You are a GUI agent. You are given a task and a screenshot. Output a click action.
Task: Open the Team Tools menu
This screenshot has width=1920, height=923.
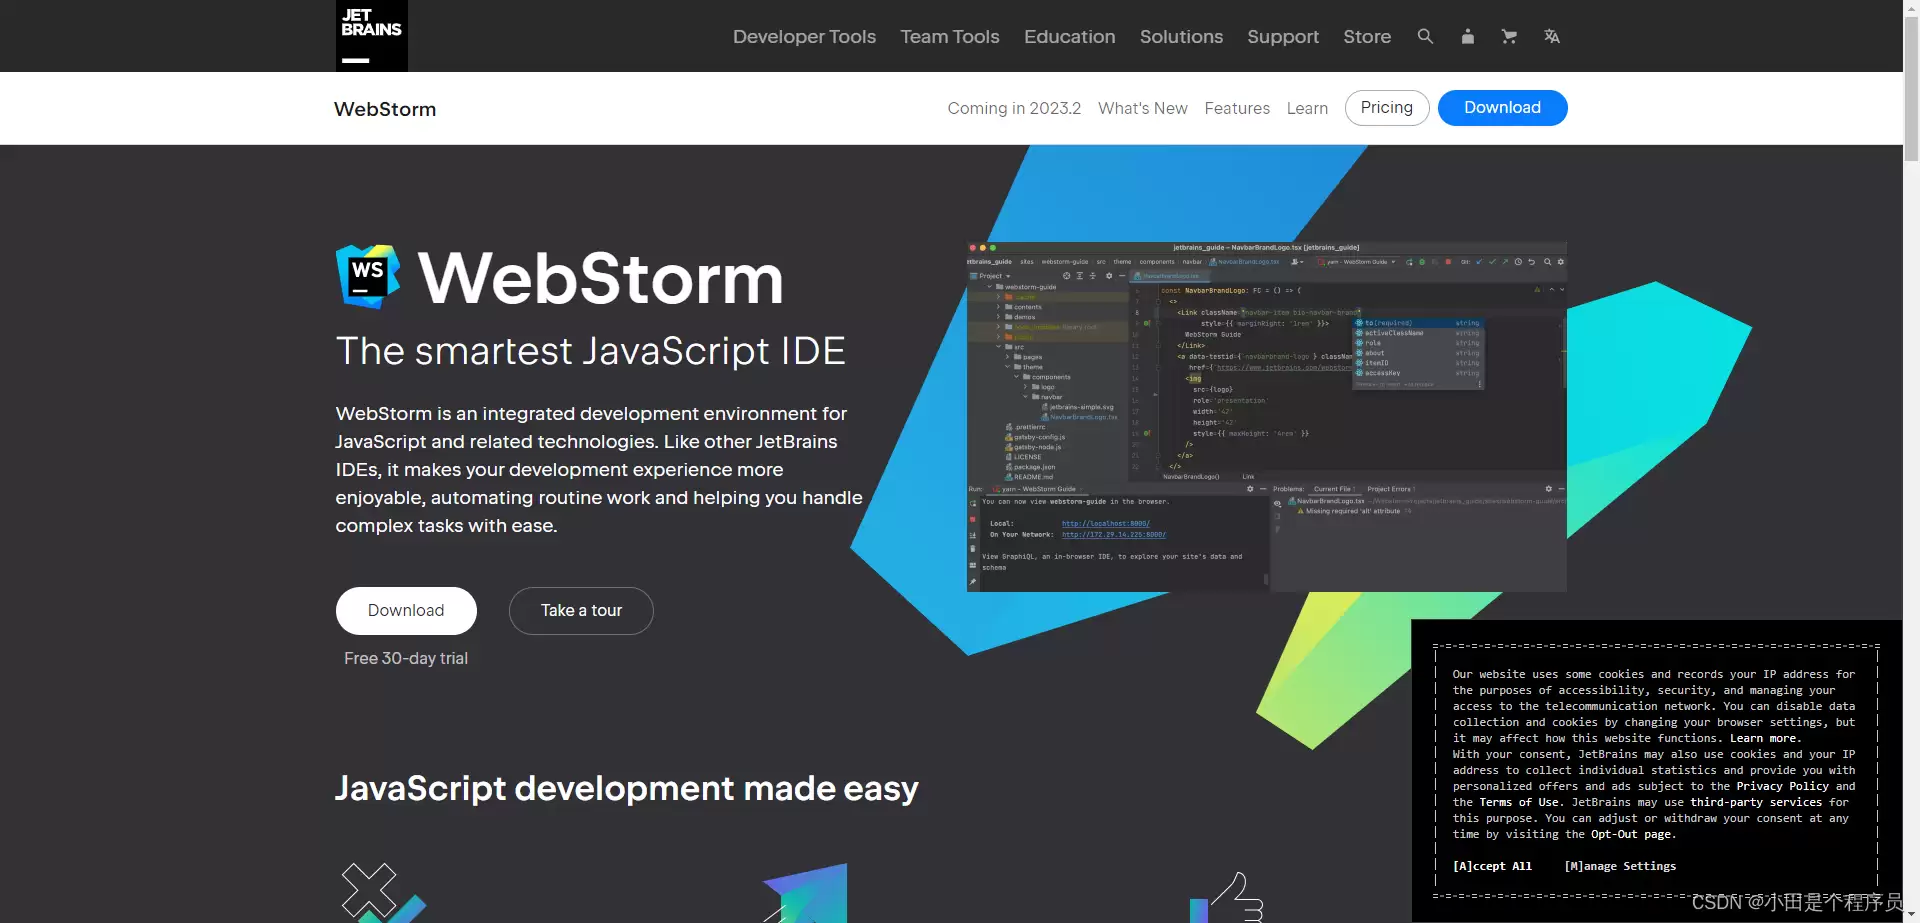[x=949, y=36]
